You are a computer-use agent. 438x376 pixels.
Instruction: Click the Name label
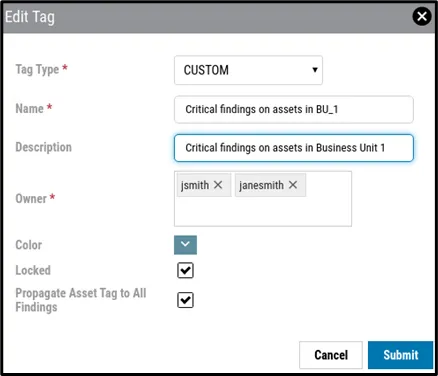click(29, 109)
